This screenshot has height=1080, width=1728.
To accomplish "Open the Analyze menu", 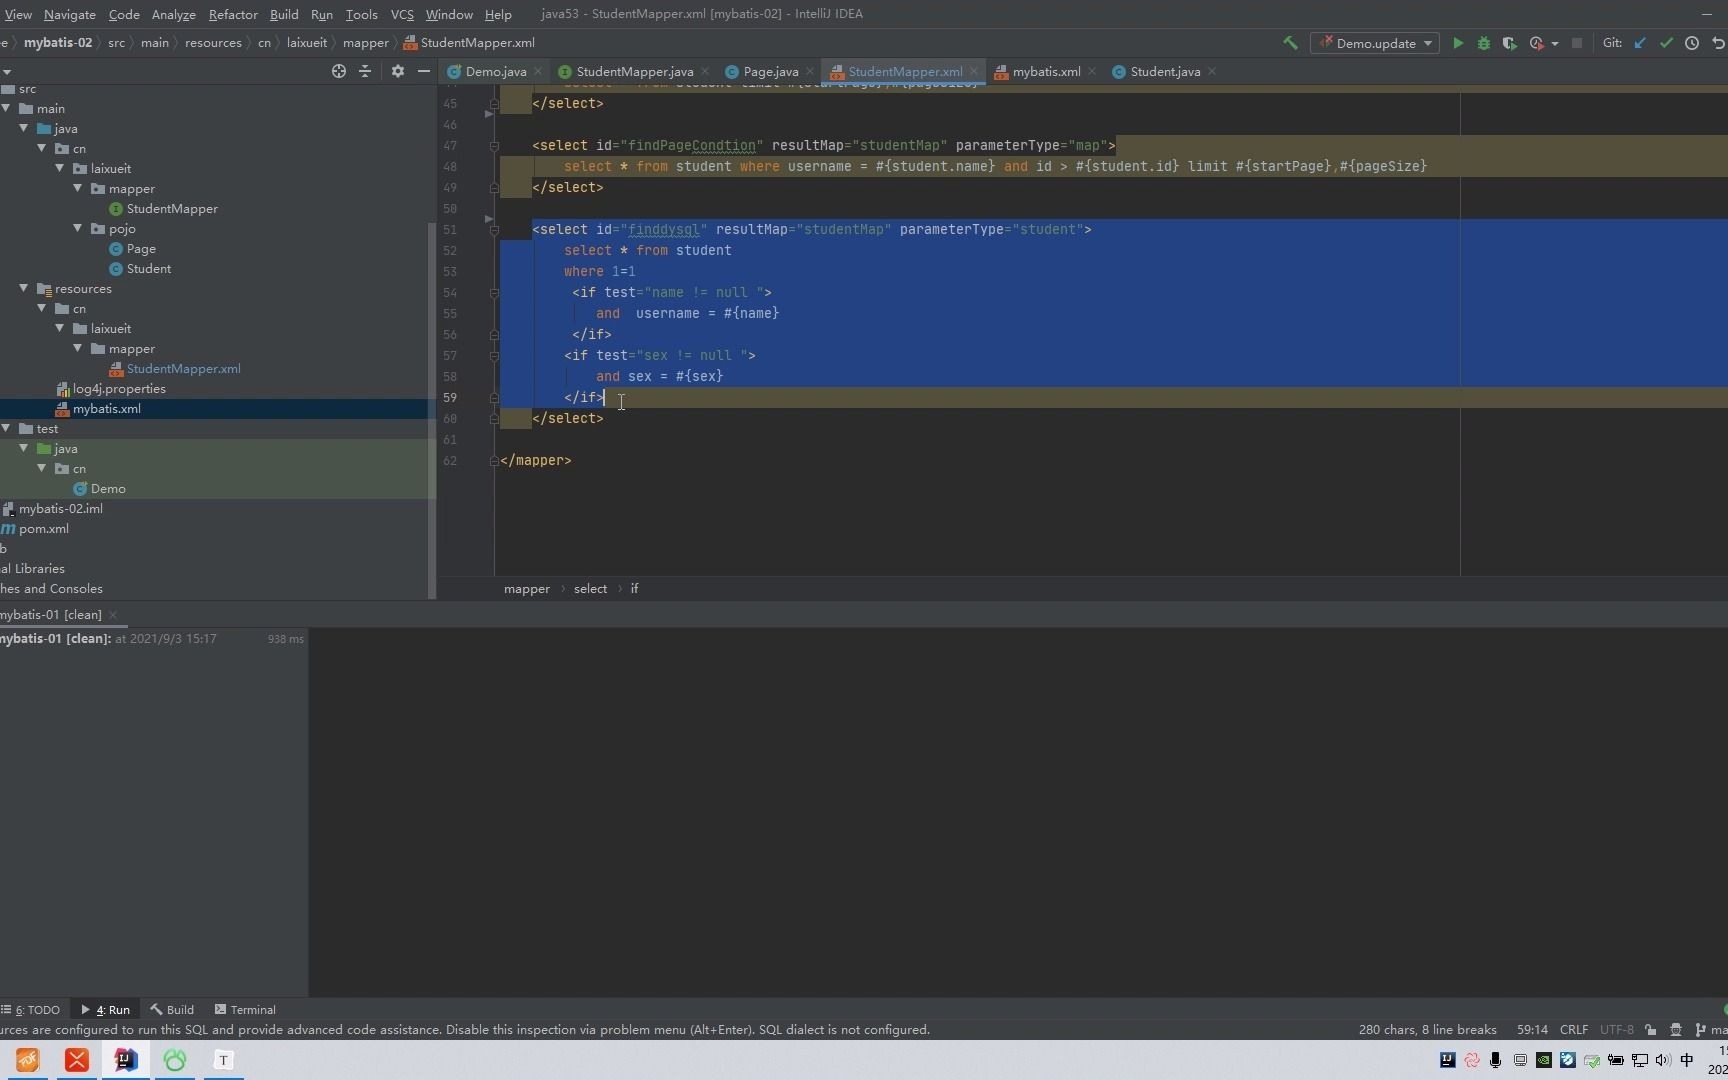I will point(174,14).
